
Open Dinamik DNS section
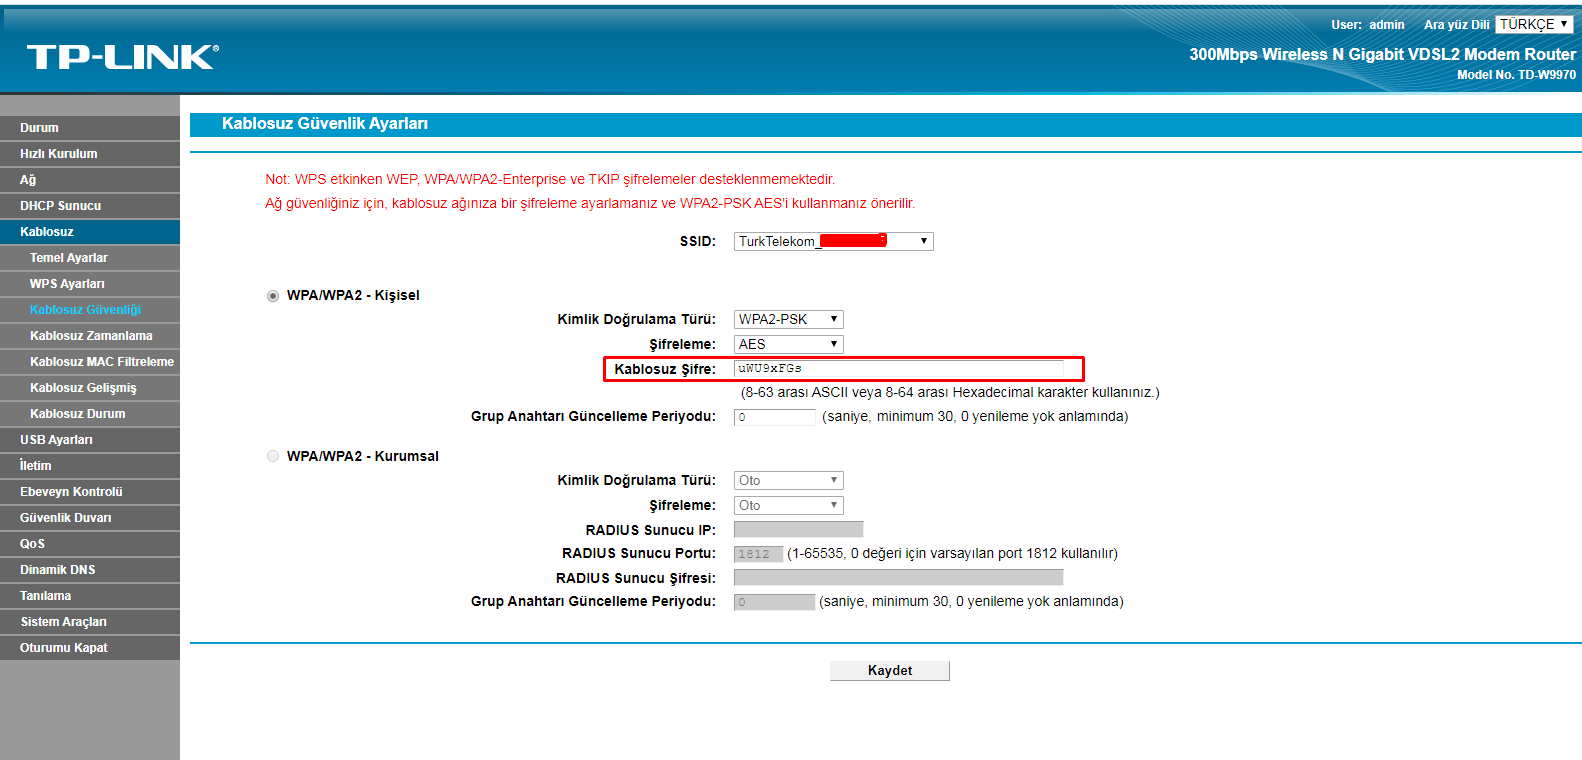(x=90, y=570)
